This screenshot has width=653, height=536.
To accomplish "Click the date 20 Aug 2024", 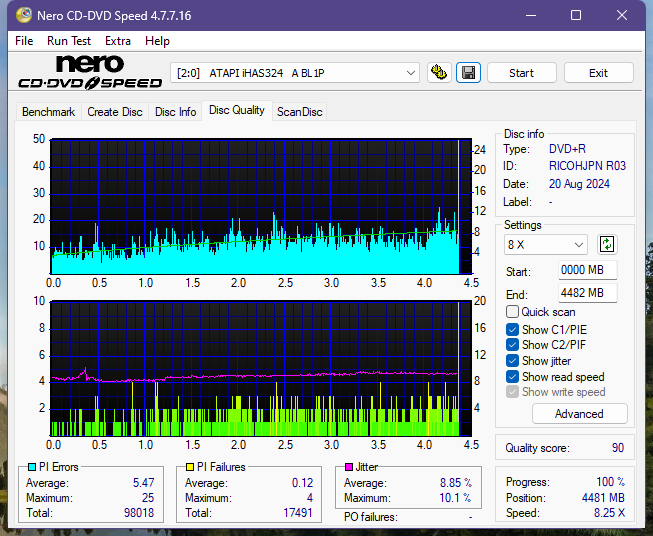I will click(579, 184).
